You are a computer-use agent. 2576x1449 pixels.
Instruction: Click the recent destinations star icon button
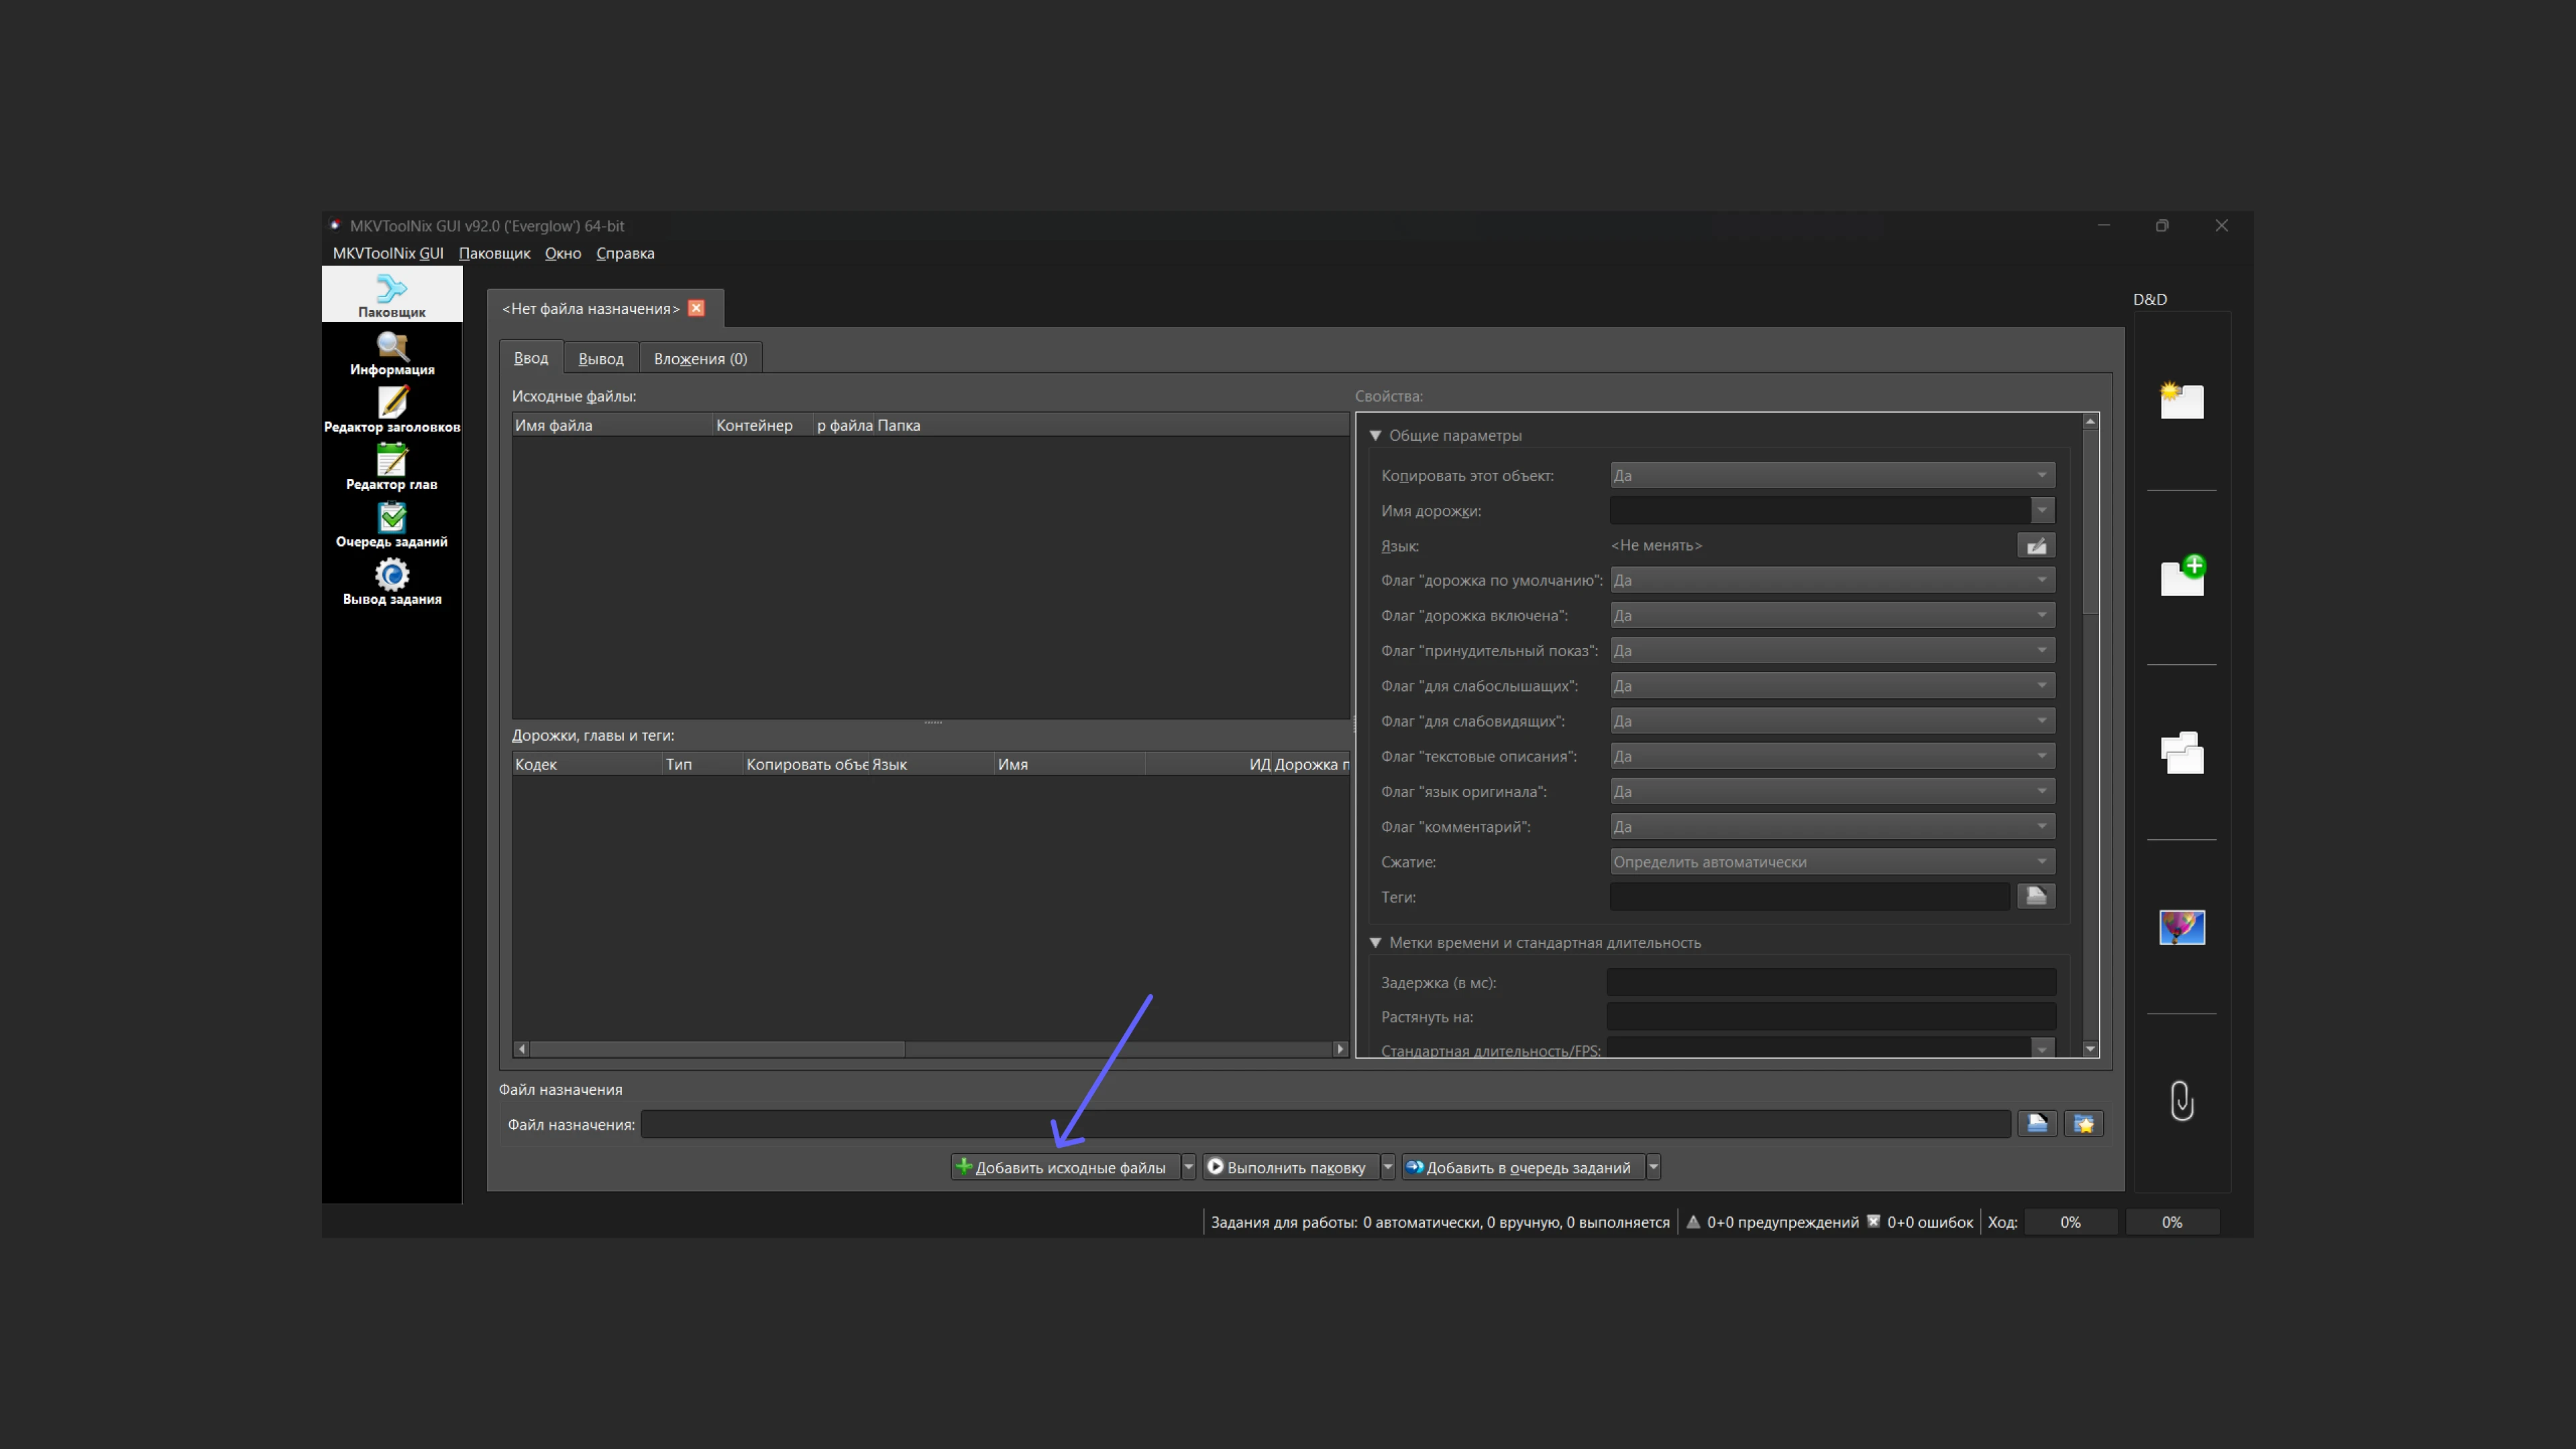pyautogui.click(x=2083, y=1124)
